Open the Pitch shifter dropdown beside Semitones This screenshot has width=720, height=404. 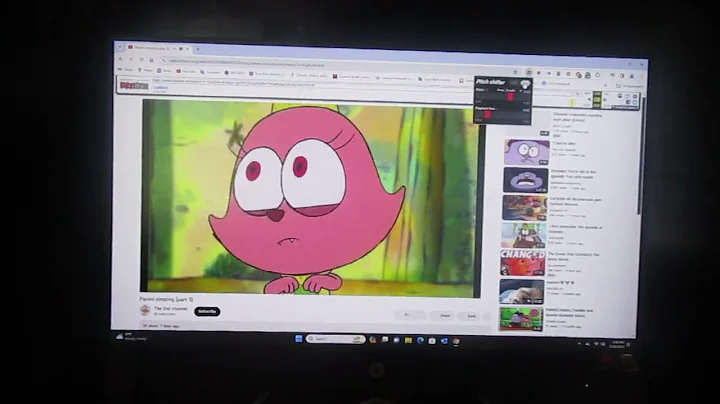point(520,91)
